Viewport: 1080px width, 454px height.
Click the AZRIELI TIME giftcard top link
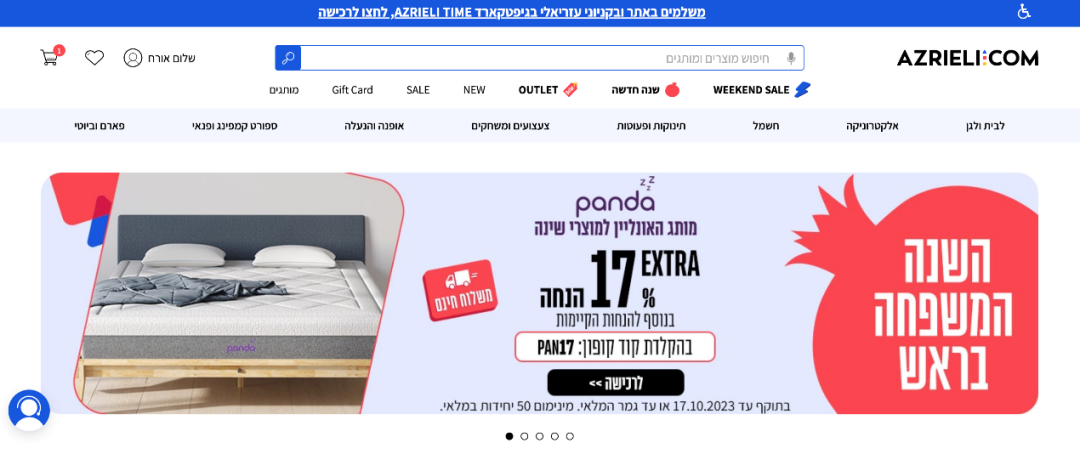(x=512, y=12)
